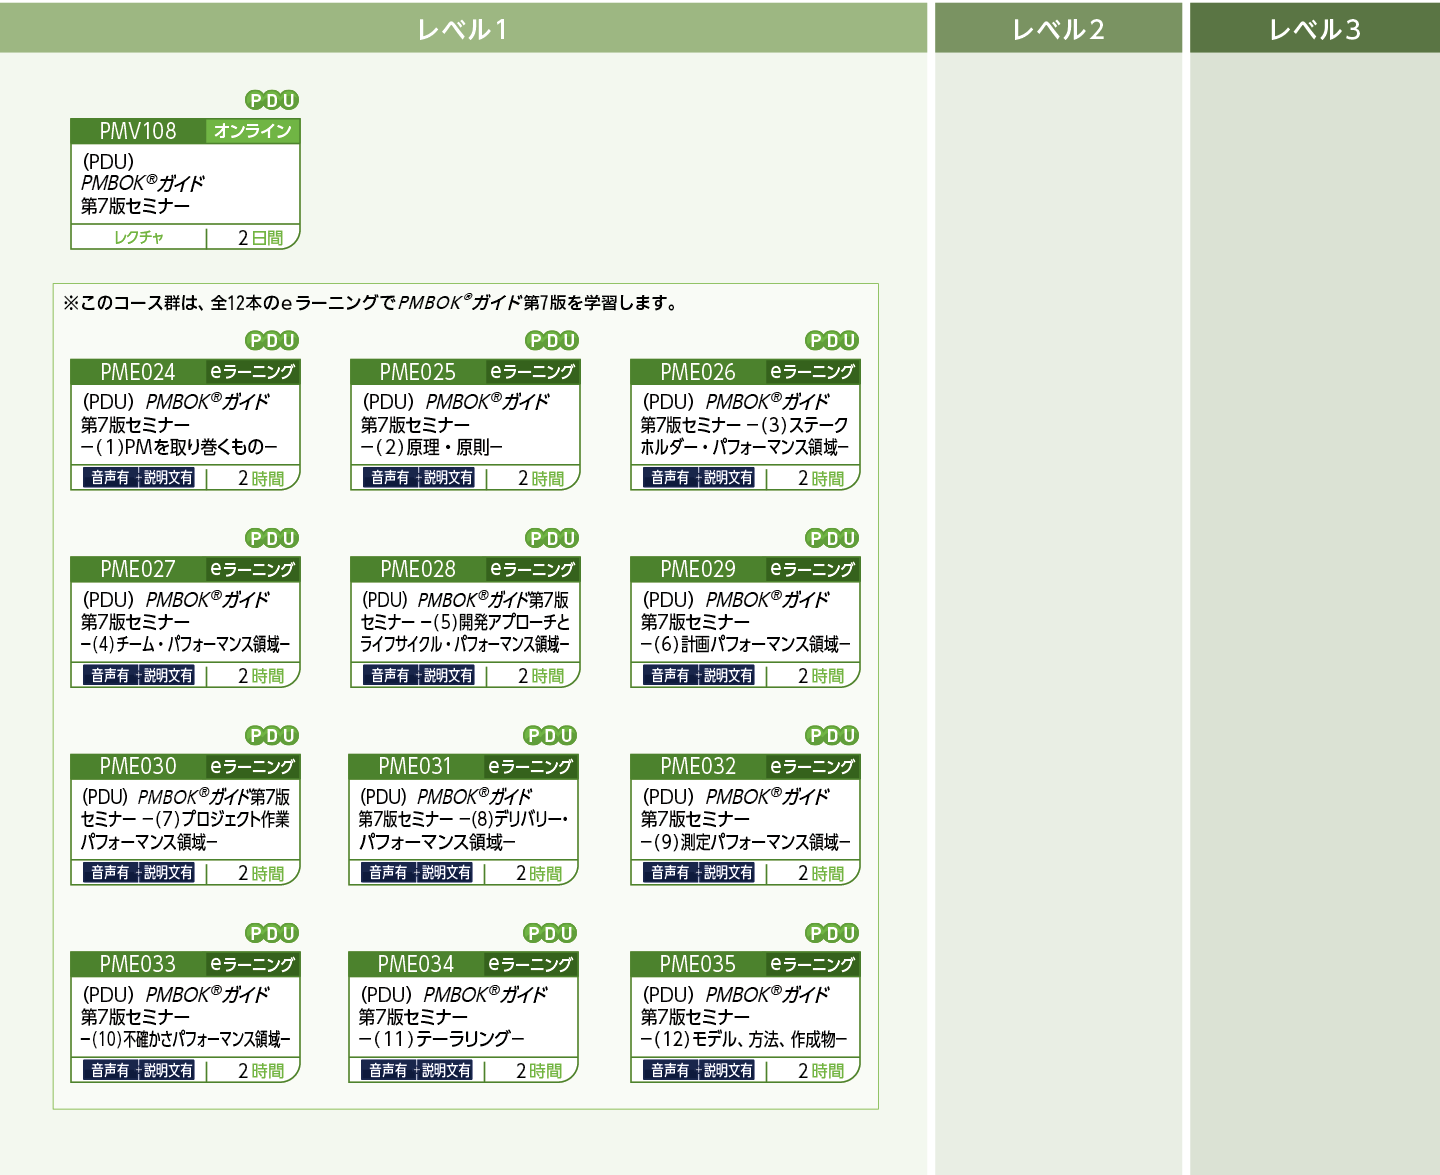Open the PME032 course code
The image size is (1440, 1175).
(x=698, y=767)
